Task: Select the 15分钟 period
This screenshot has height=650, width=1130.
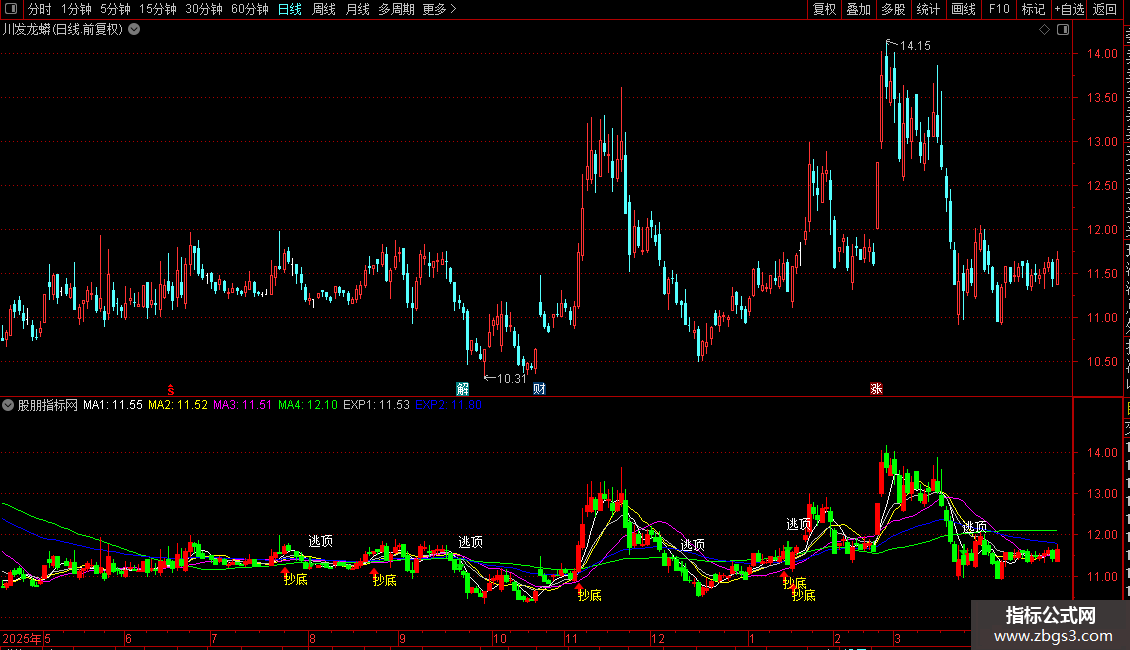Action: 158,9
